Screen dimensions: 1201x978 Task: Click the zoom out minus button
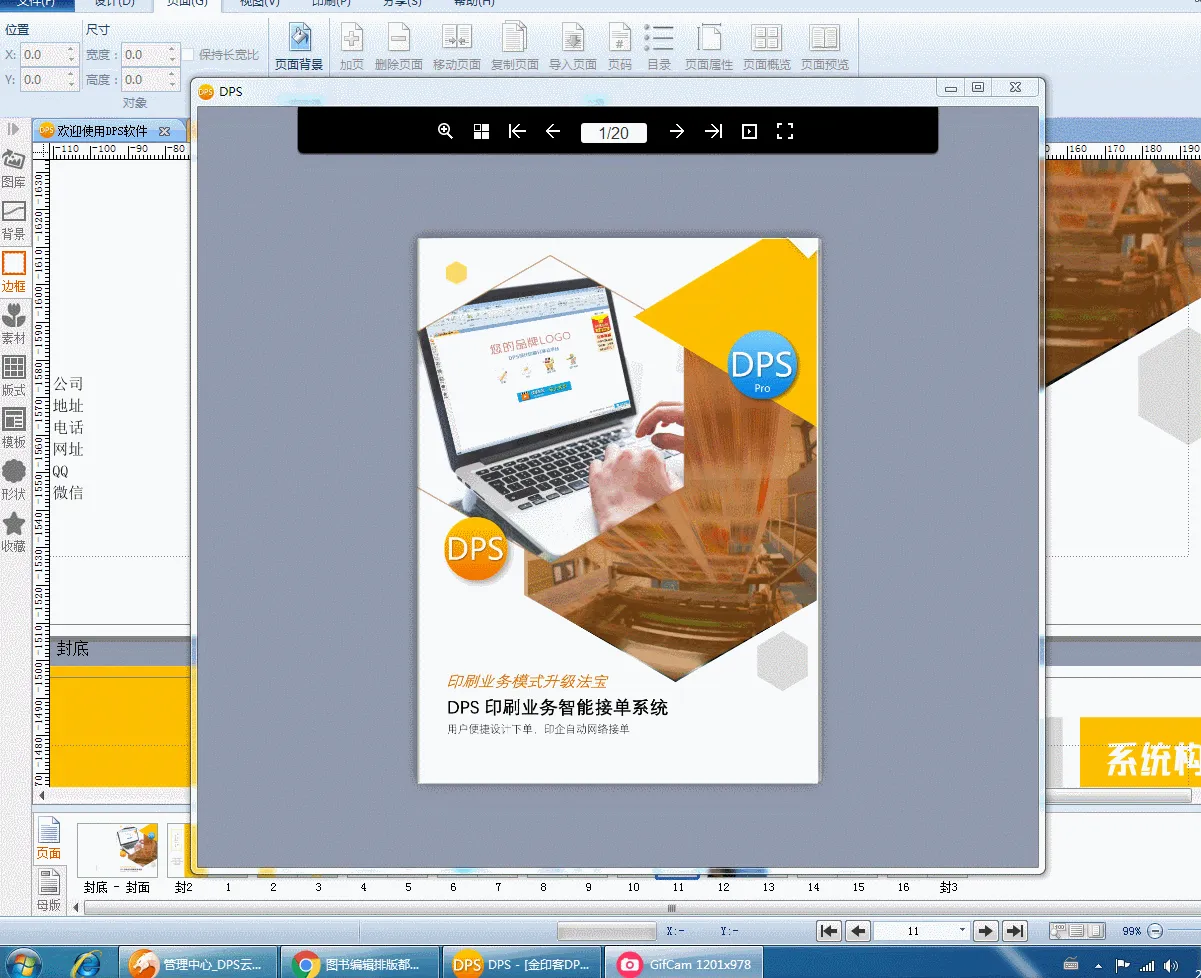[x=1156, y=931]
